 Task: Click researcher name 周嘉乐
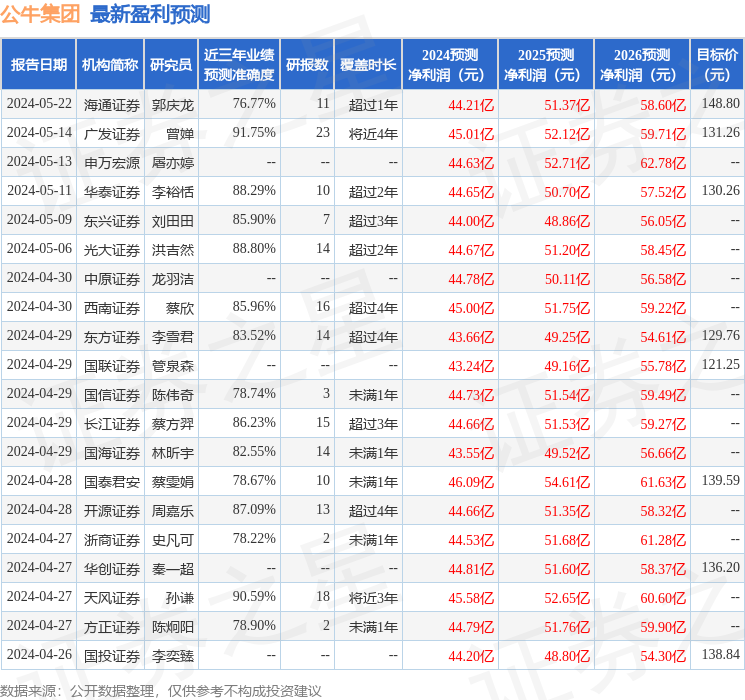click(173, 511)
